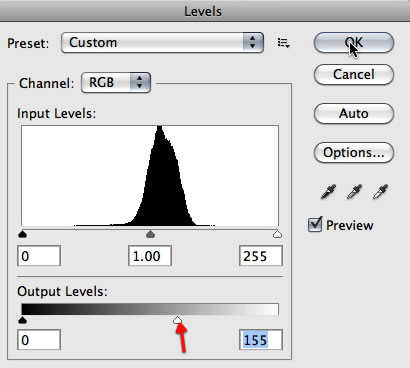Click the Output Levels label

[x=62, y=291]
